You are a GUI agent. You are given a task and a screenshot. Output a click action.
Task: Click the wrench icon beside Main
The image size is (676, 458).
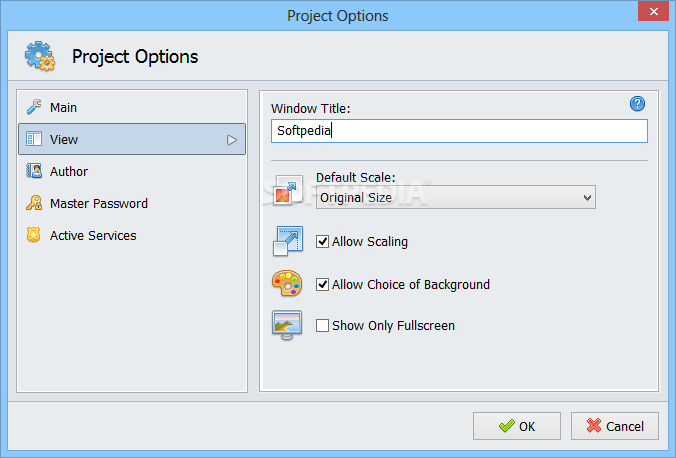(34, 107)
